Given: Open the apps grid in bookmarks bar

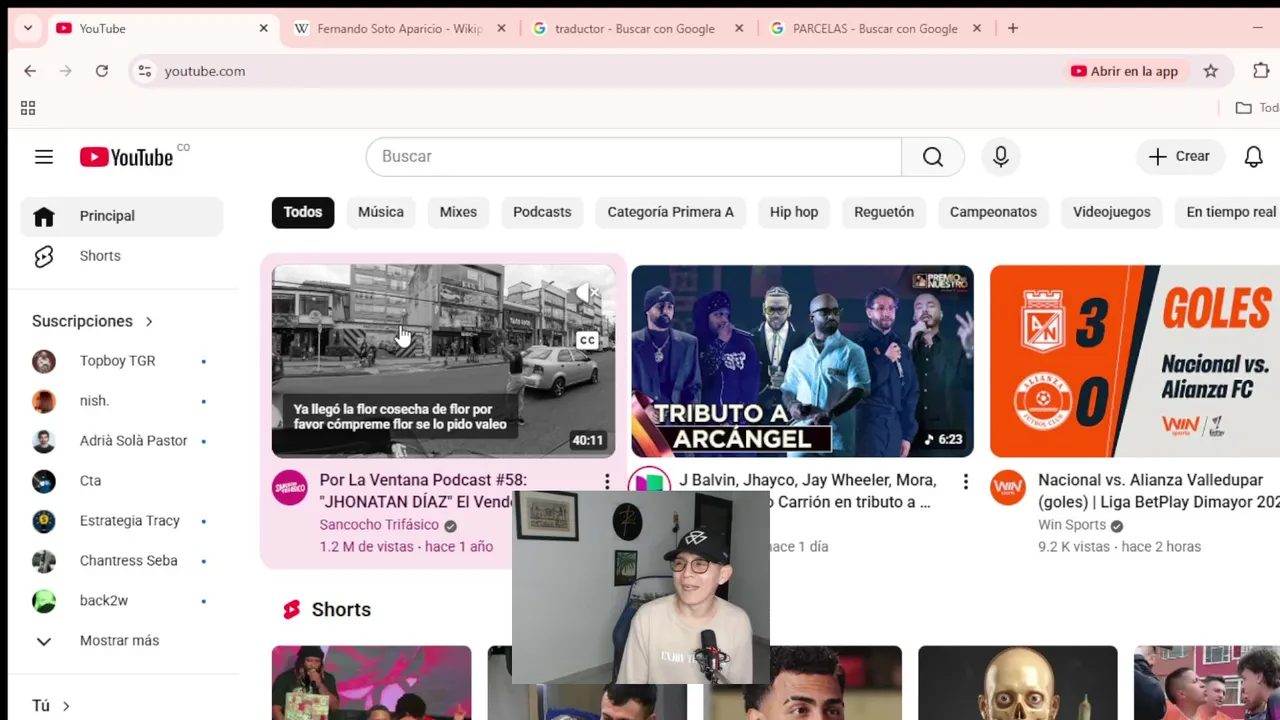Looking at the screenshot, I should coord(28,108).
